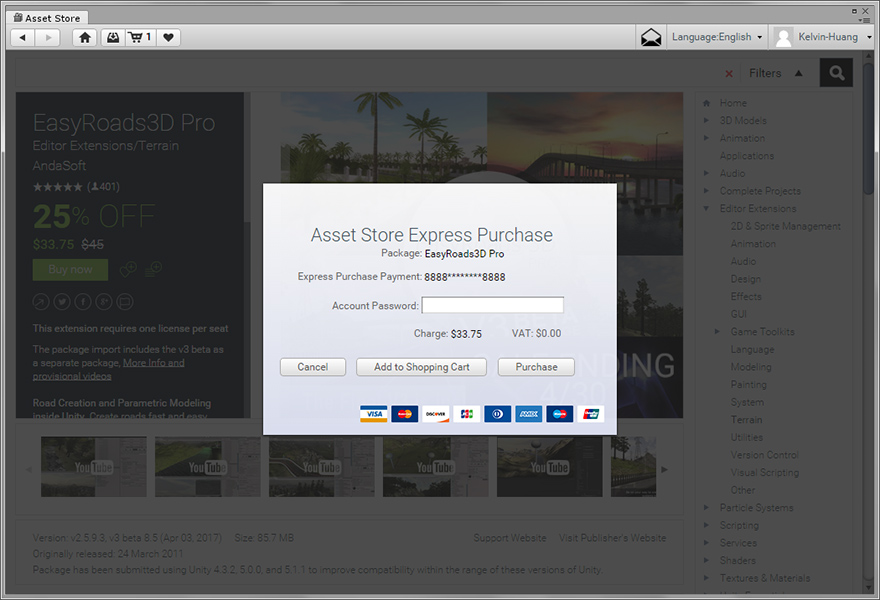Click Add to Shopping Cart button
Screen dimensions: 880x600
pyautogui.click(x=421, y=367)
